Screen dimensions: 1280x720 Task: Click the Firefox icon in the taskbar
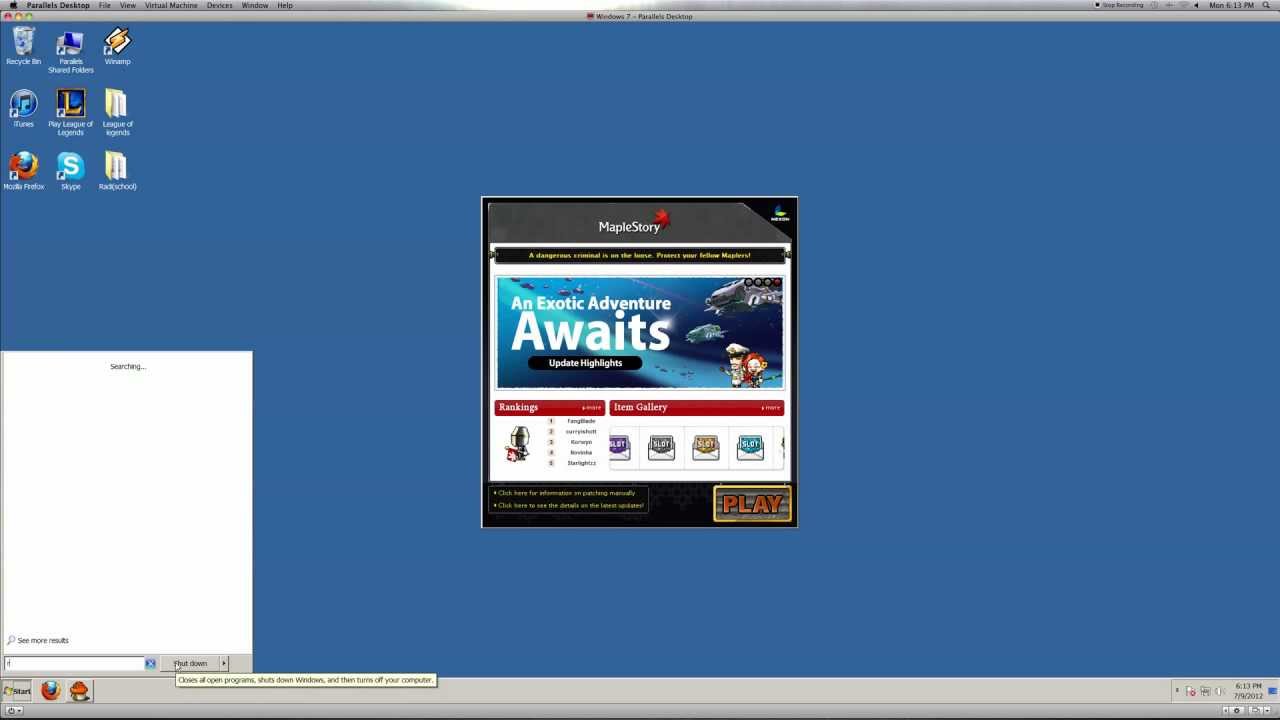point(50,690)
